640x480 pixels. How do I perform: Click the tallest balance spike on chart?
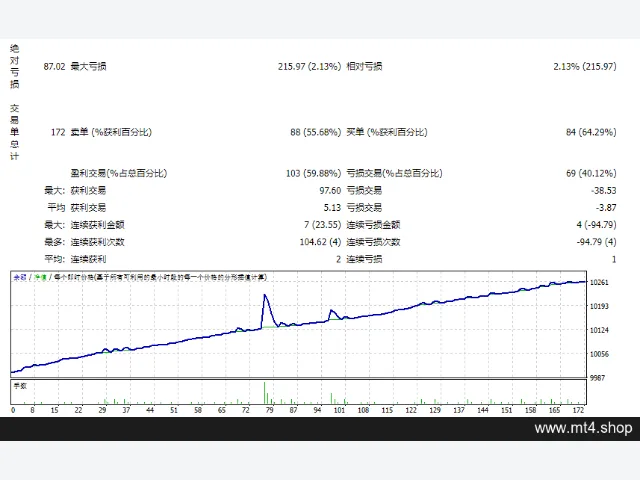265,295
